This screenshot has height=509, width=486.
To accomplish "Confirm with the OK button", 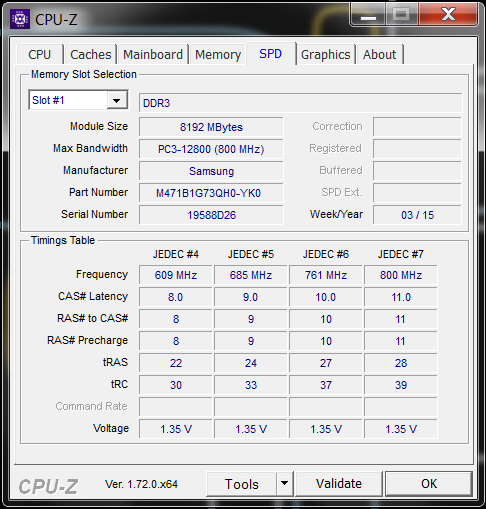I will [429, 484].
